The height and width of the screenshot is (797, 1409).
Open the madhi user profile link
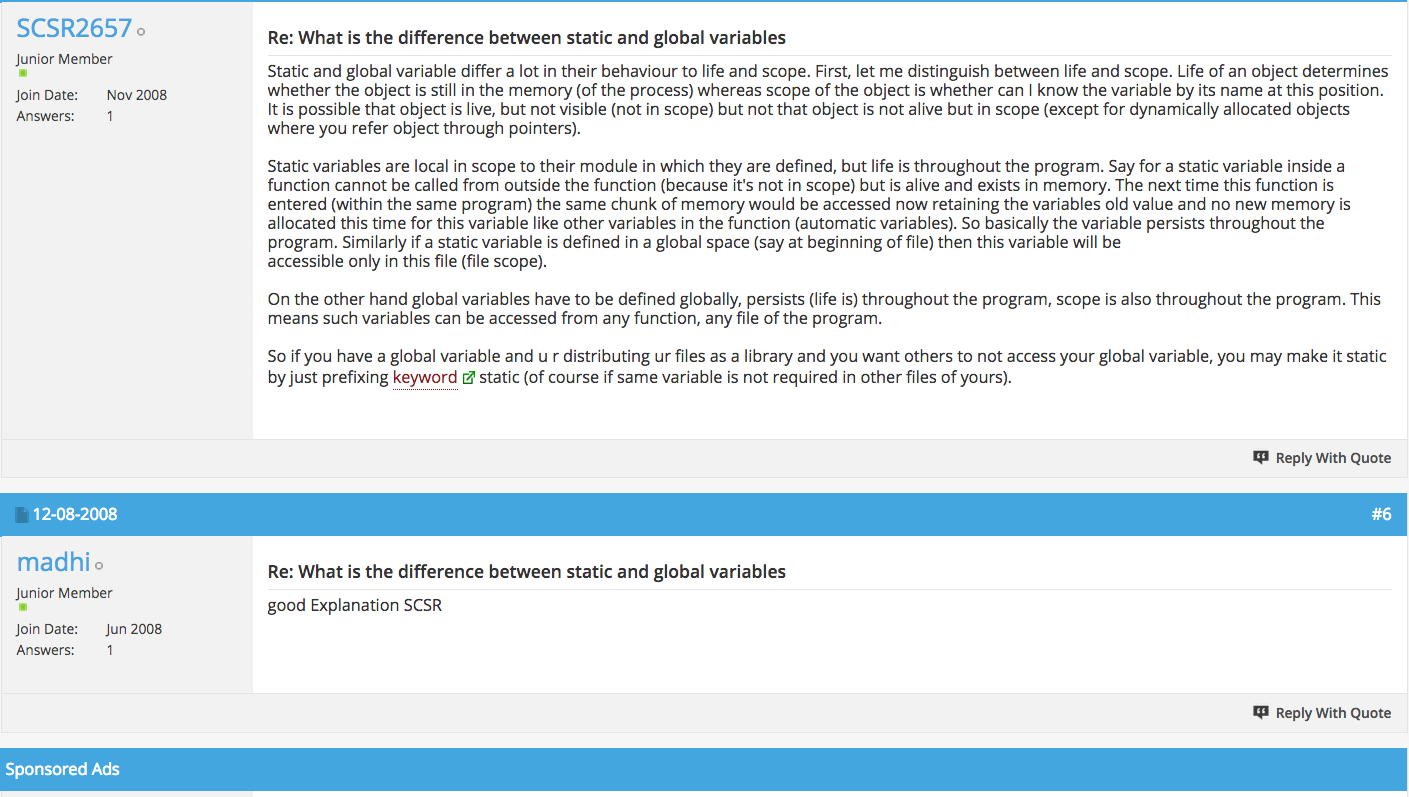click(54, 561)
